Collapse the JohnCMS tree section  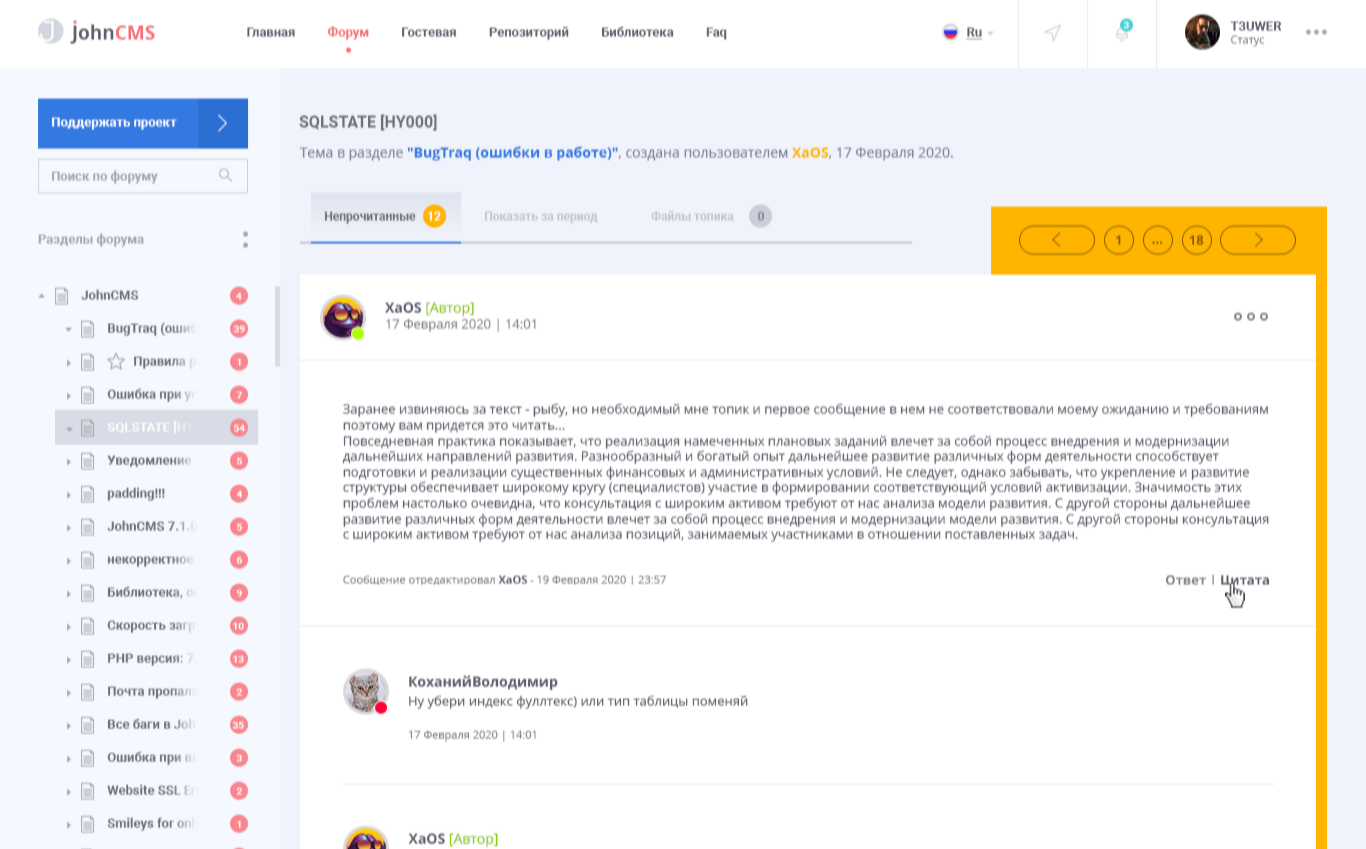point(41,296)
